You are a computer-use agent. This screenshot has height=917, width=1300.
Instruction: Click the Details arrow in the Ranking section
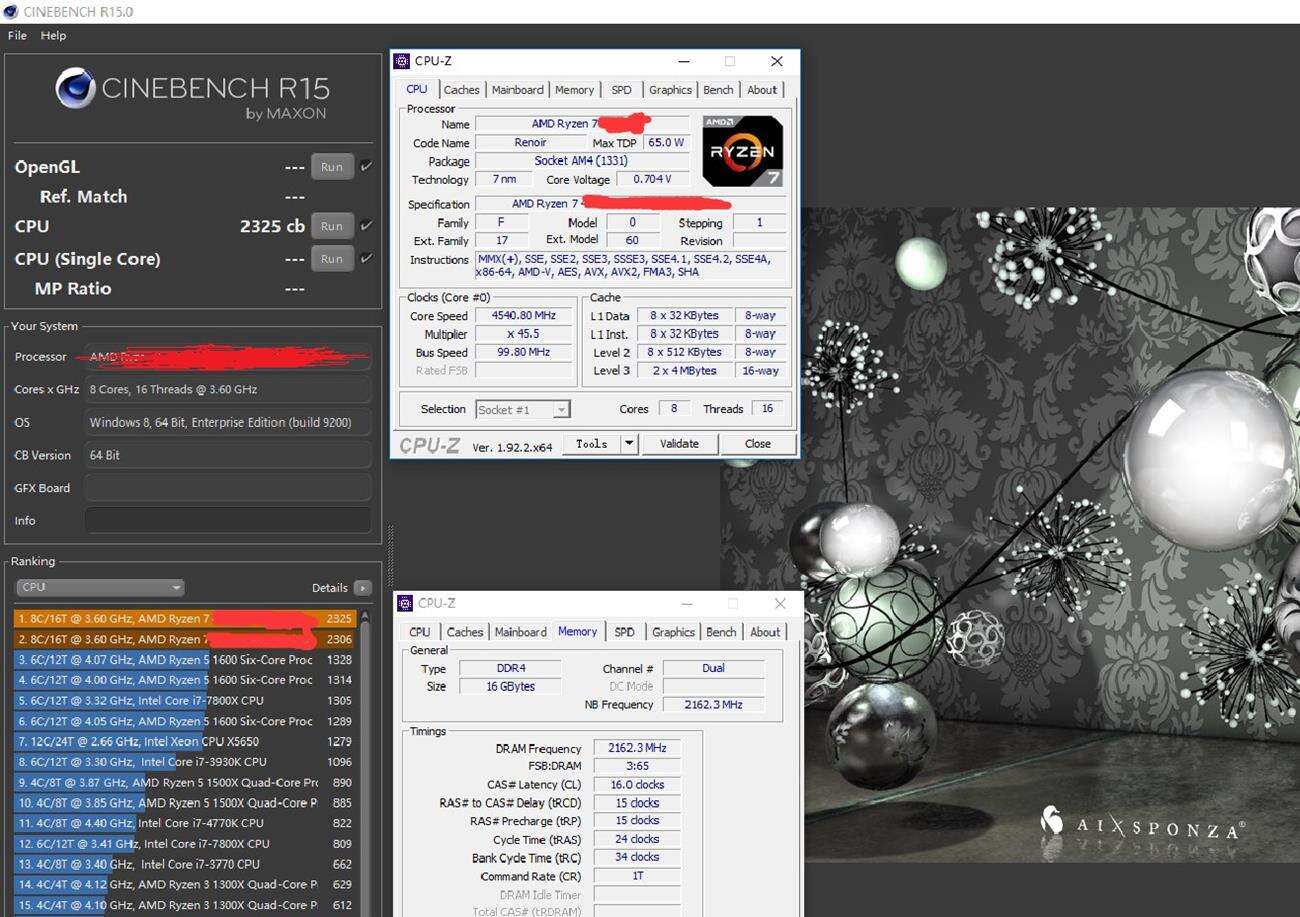[x=362, y=588]
